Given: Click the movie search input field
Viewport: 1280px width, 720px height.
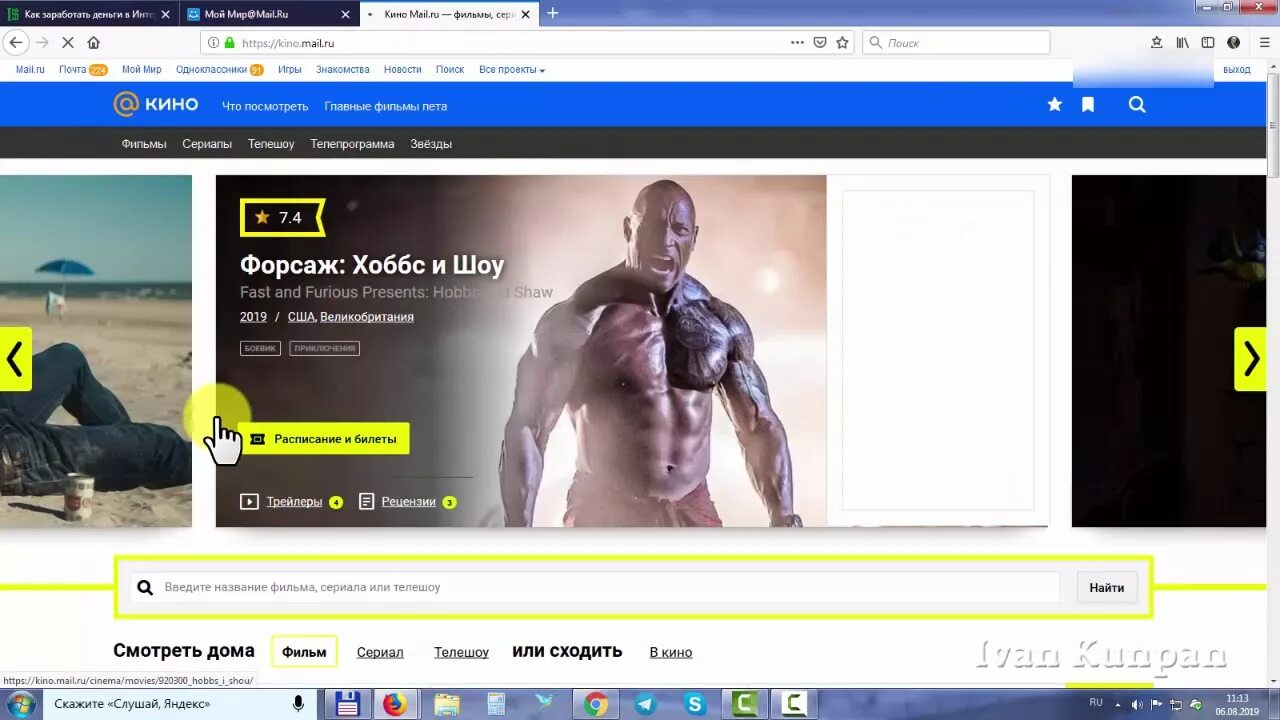Looking at the screenshot, I should (595, 588).
